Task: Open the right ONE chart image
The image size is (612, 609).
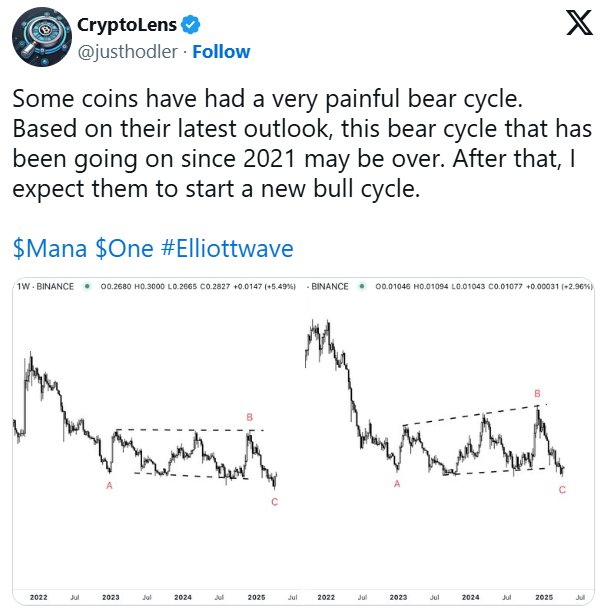Action: 449,441
